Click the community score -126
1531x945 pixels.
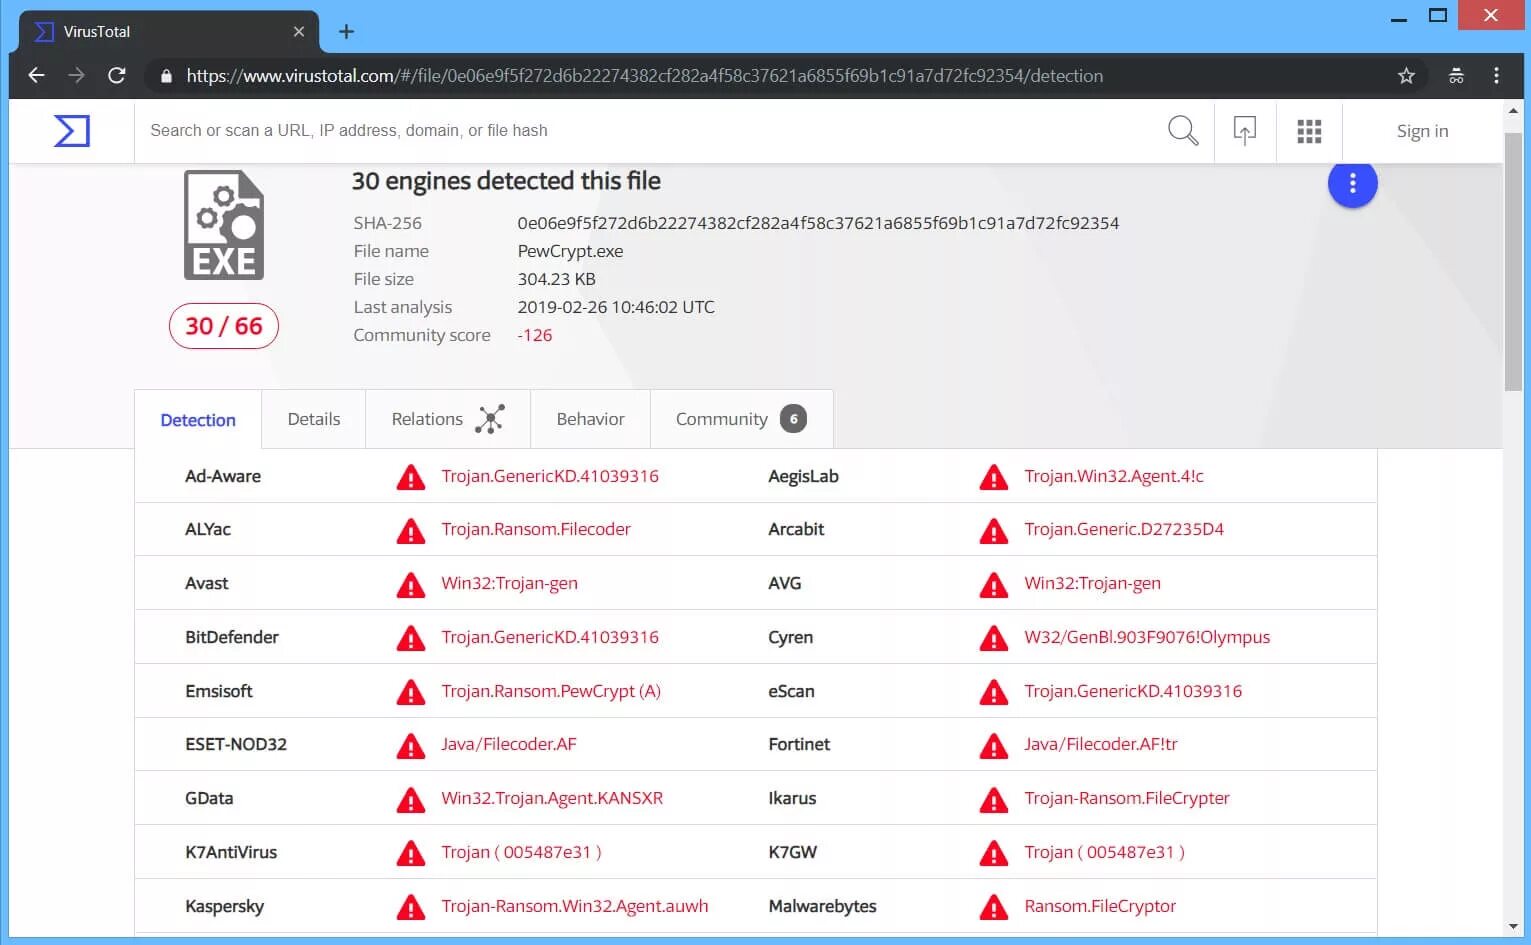(x=535, y=335)
